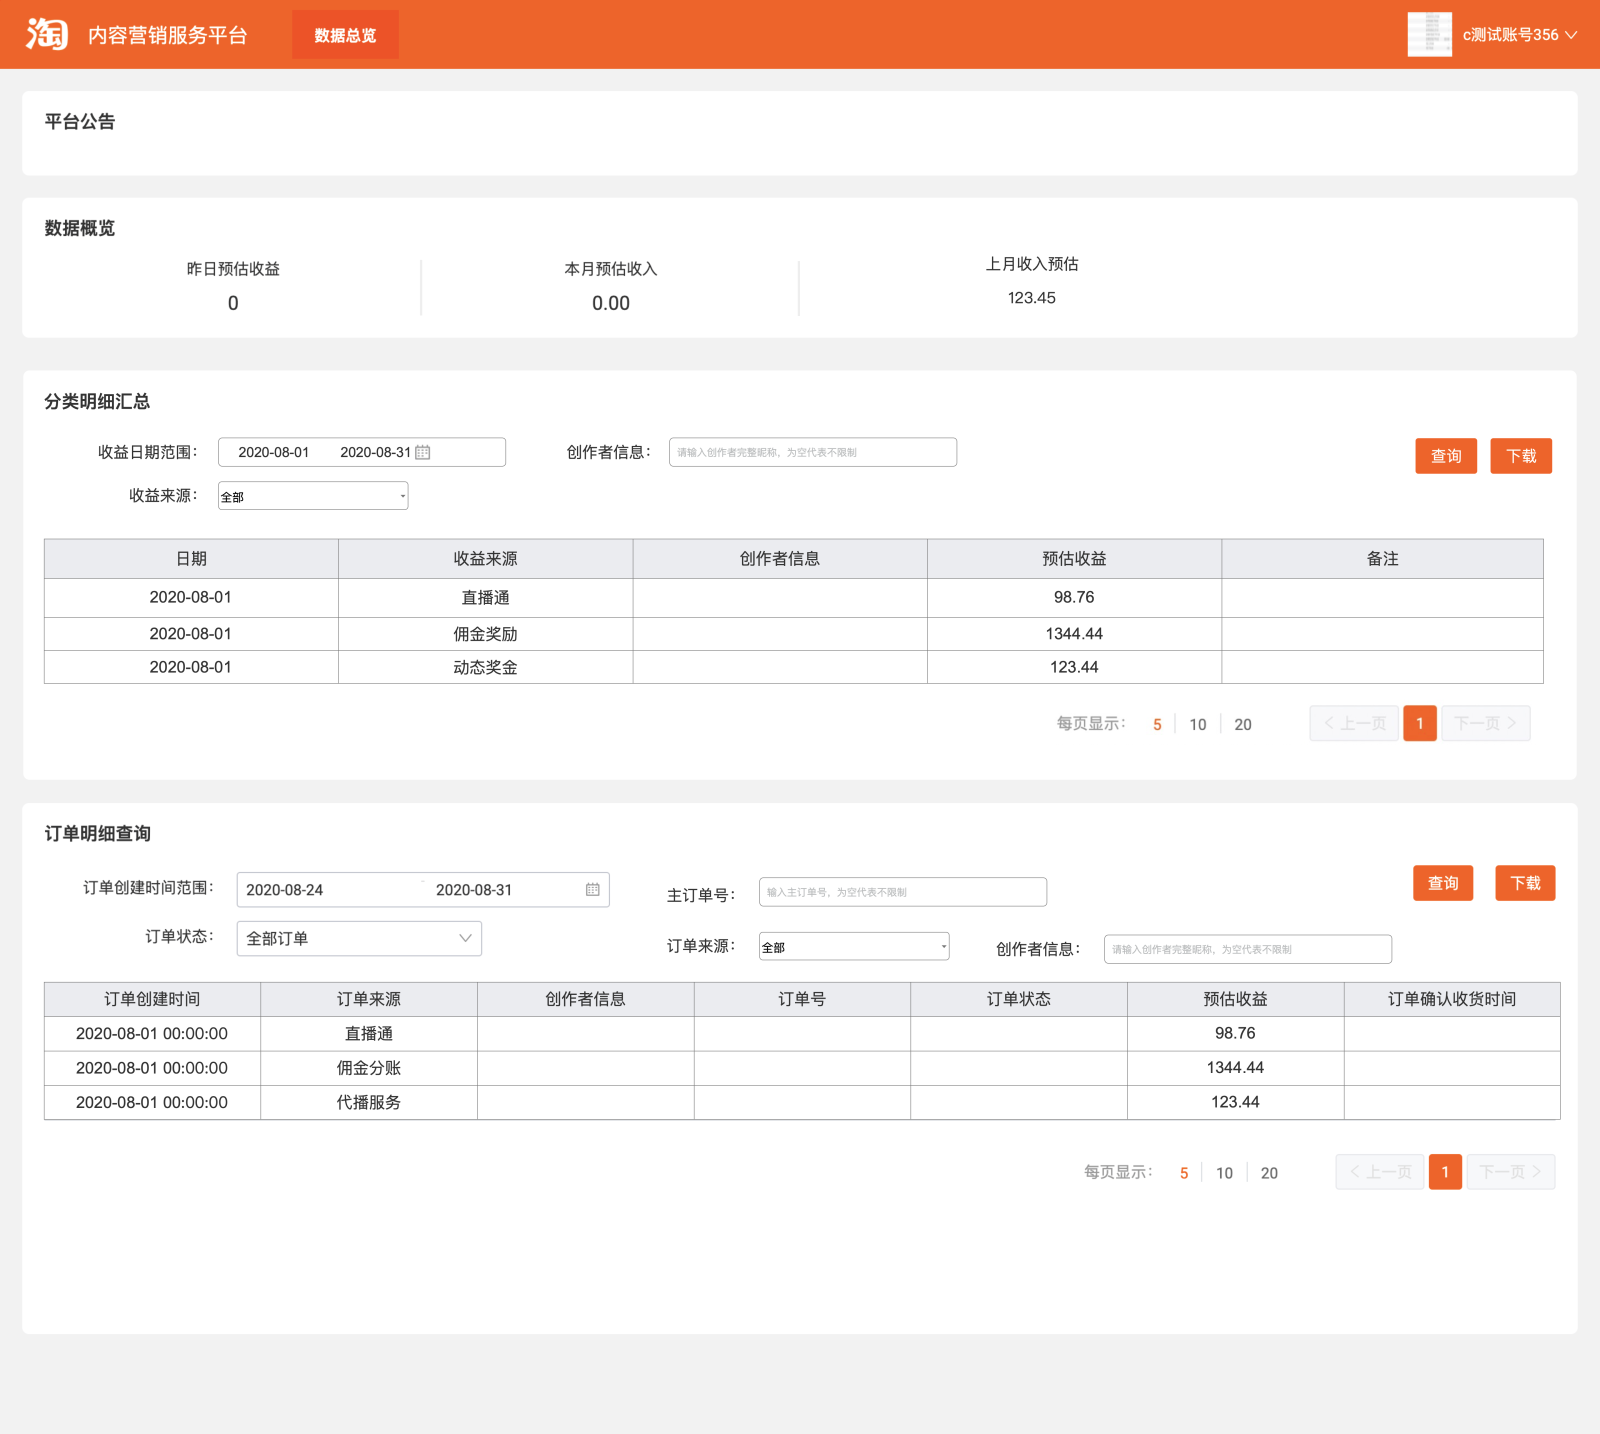Image resolution: width=1600 pixels, height=1434 pixels.
Task: Show 20 per page in order table
Action: point(1269,1173)
